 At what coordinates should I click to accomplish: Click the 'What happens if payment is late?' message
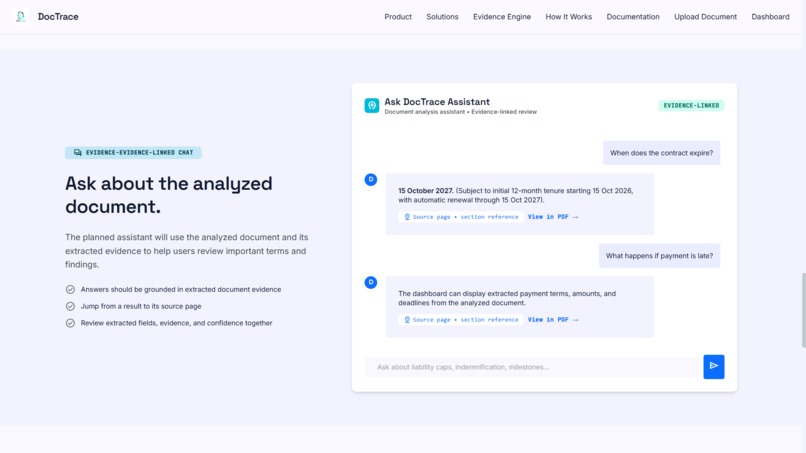tap(660, 256)
